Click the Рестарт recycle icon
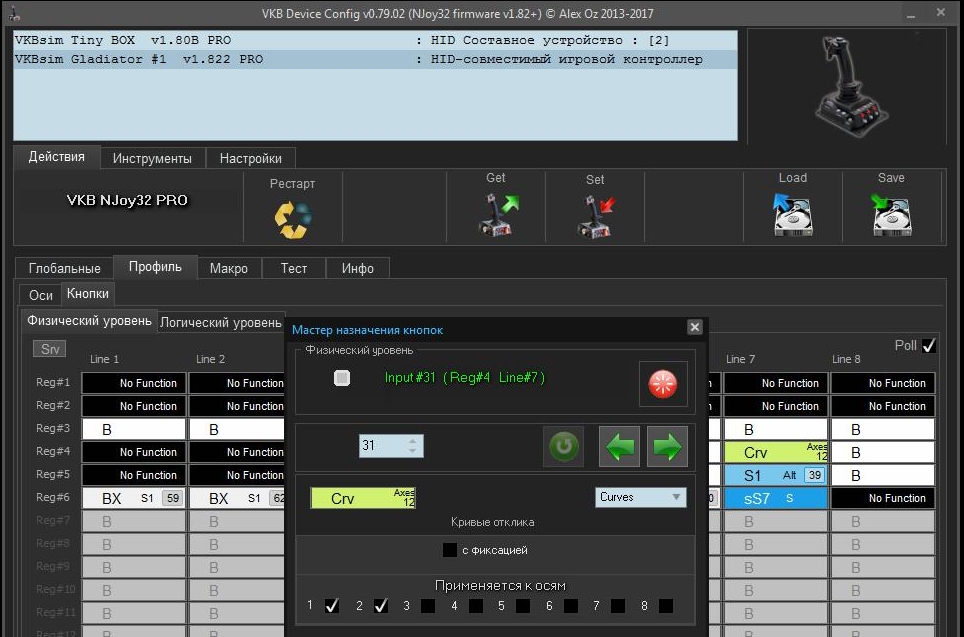 click(x=293, y=220)
